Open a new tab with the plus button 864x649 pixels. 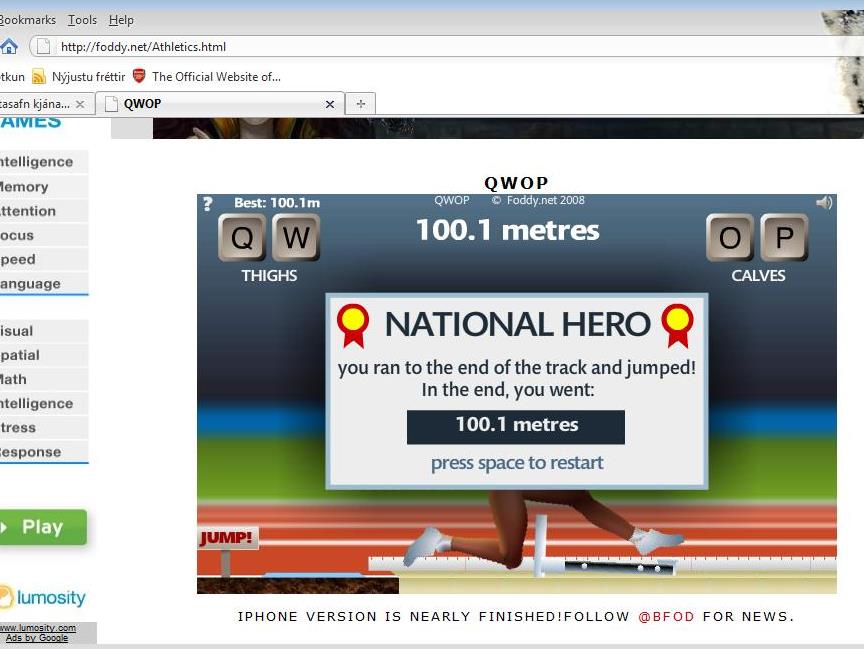[x=361, y=104]
